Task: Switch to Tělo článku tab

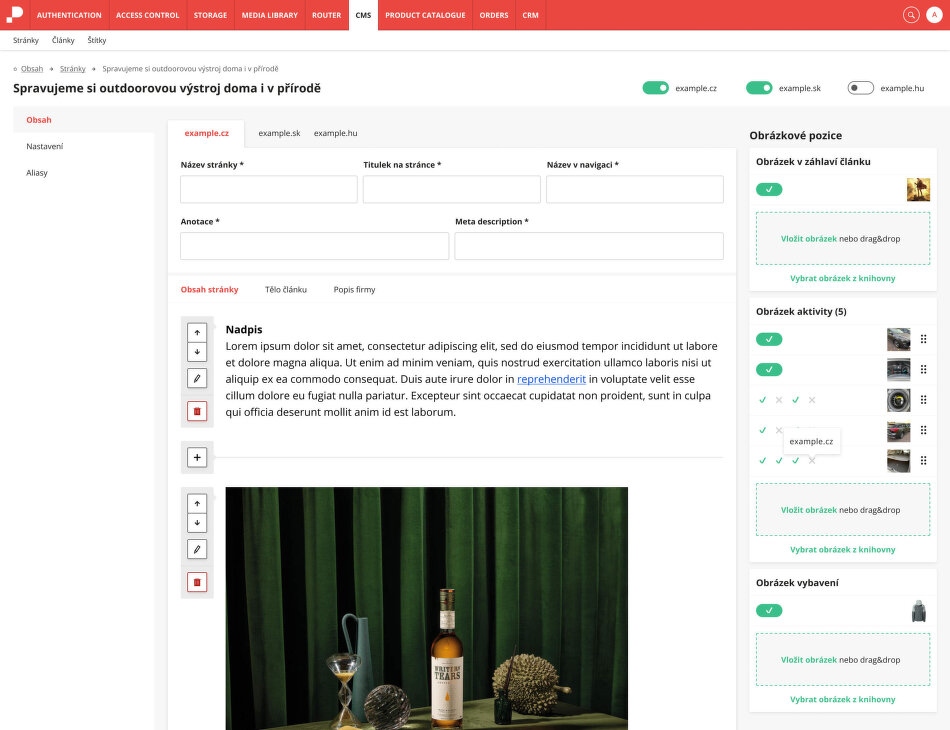Action: (286, 290)
